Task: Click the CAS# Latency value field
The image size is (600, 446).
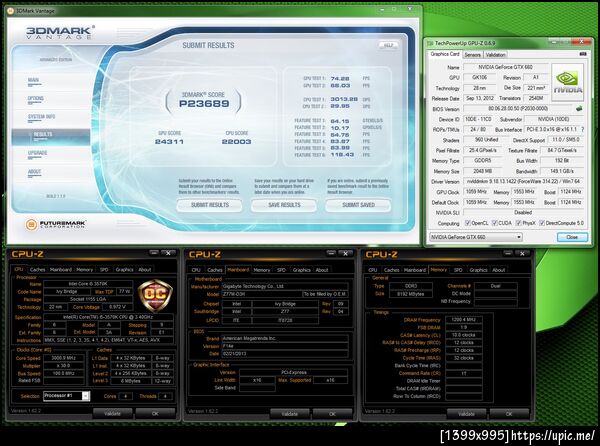Action: pyautogui.click(x=464, y=335)
